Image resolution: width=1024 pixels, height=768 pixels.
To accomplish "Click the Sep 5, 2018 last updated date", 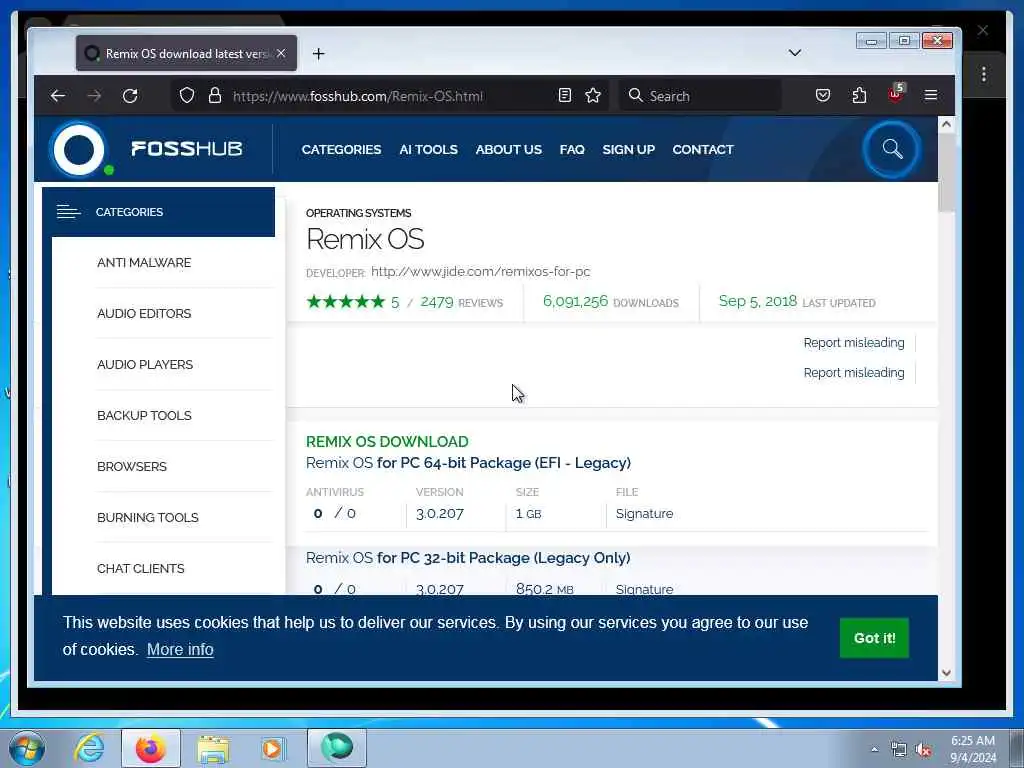I will tap(797, 301).
